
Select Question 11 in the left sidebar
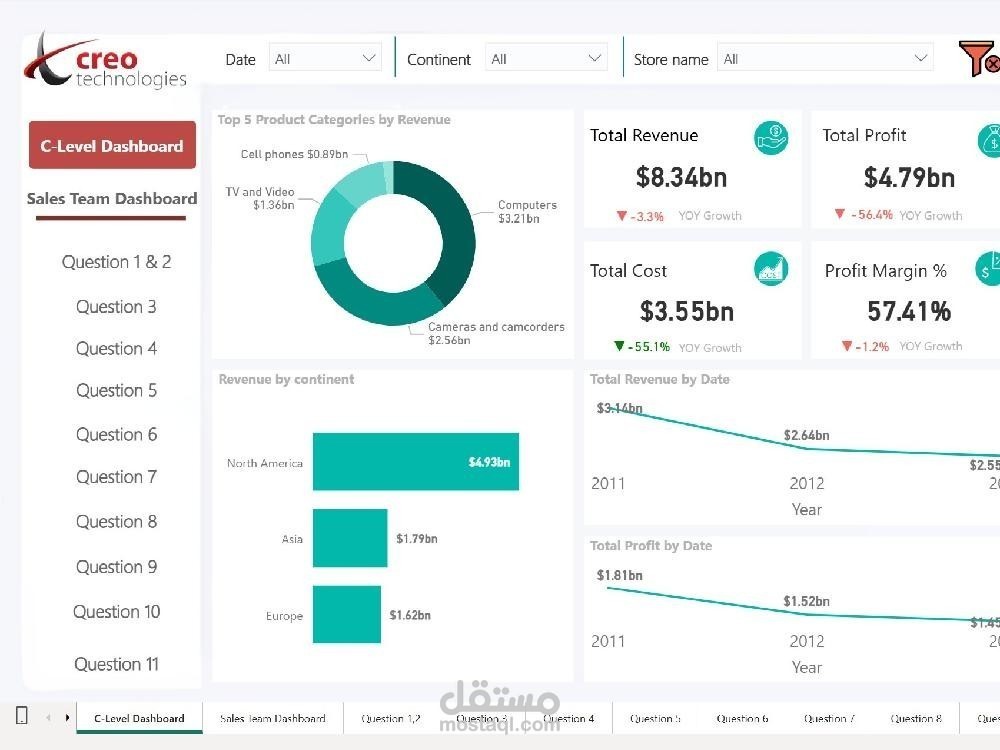pyautogui.click(x=116, y=663)
